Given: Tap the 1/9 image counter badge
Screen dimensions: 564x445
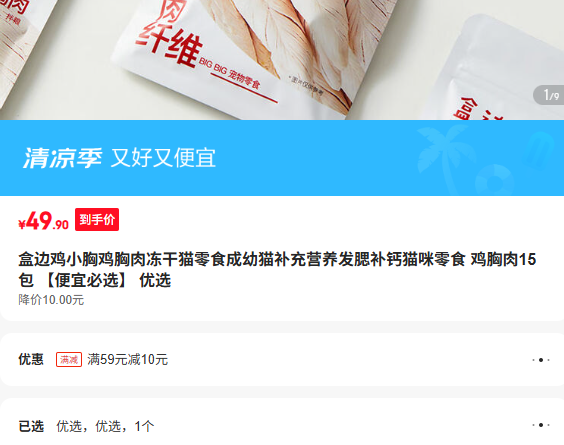Looking at the screenshot, I should click(550, 95).
